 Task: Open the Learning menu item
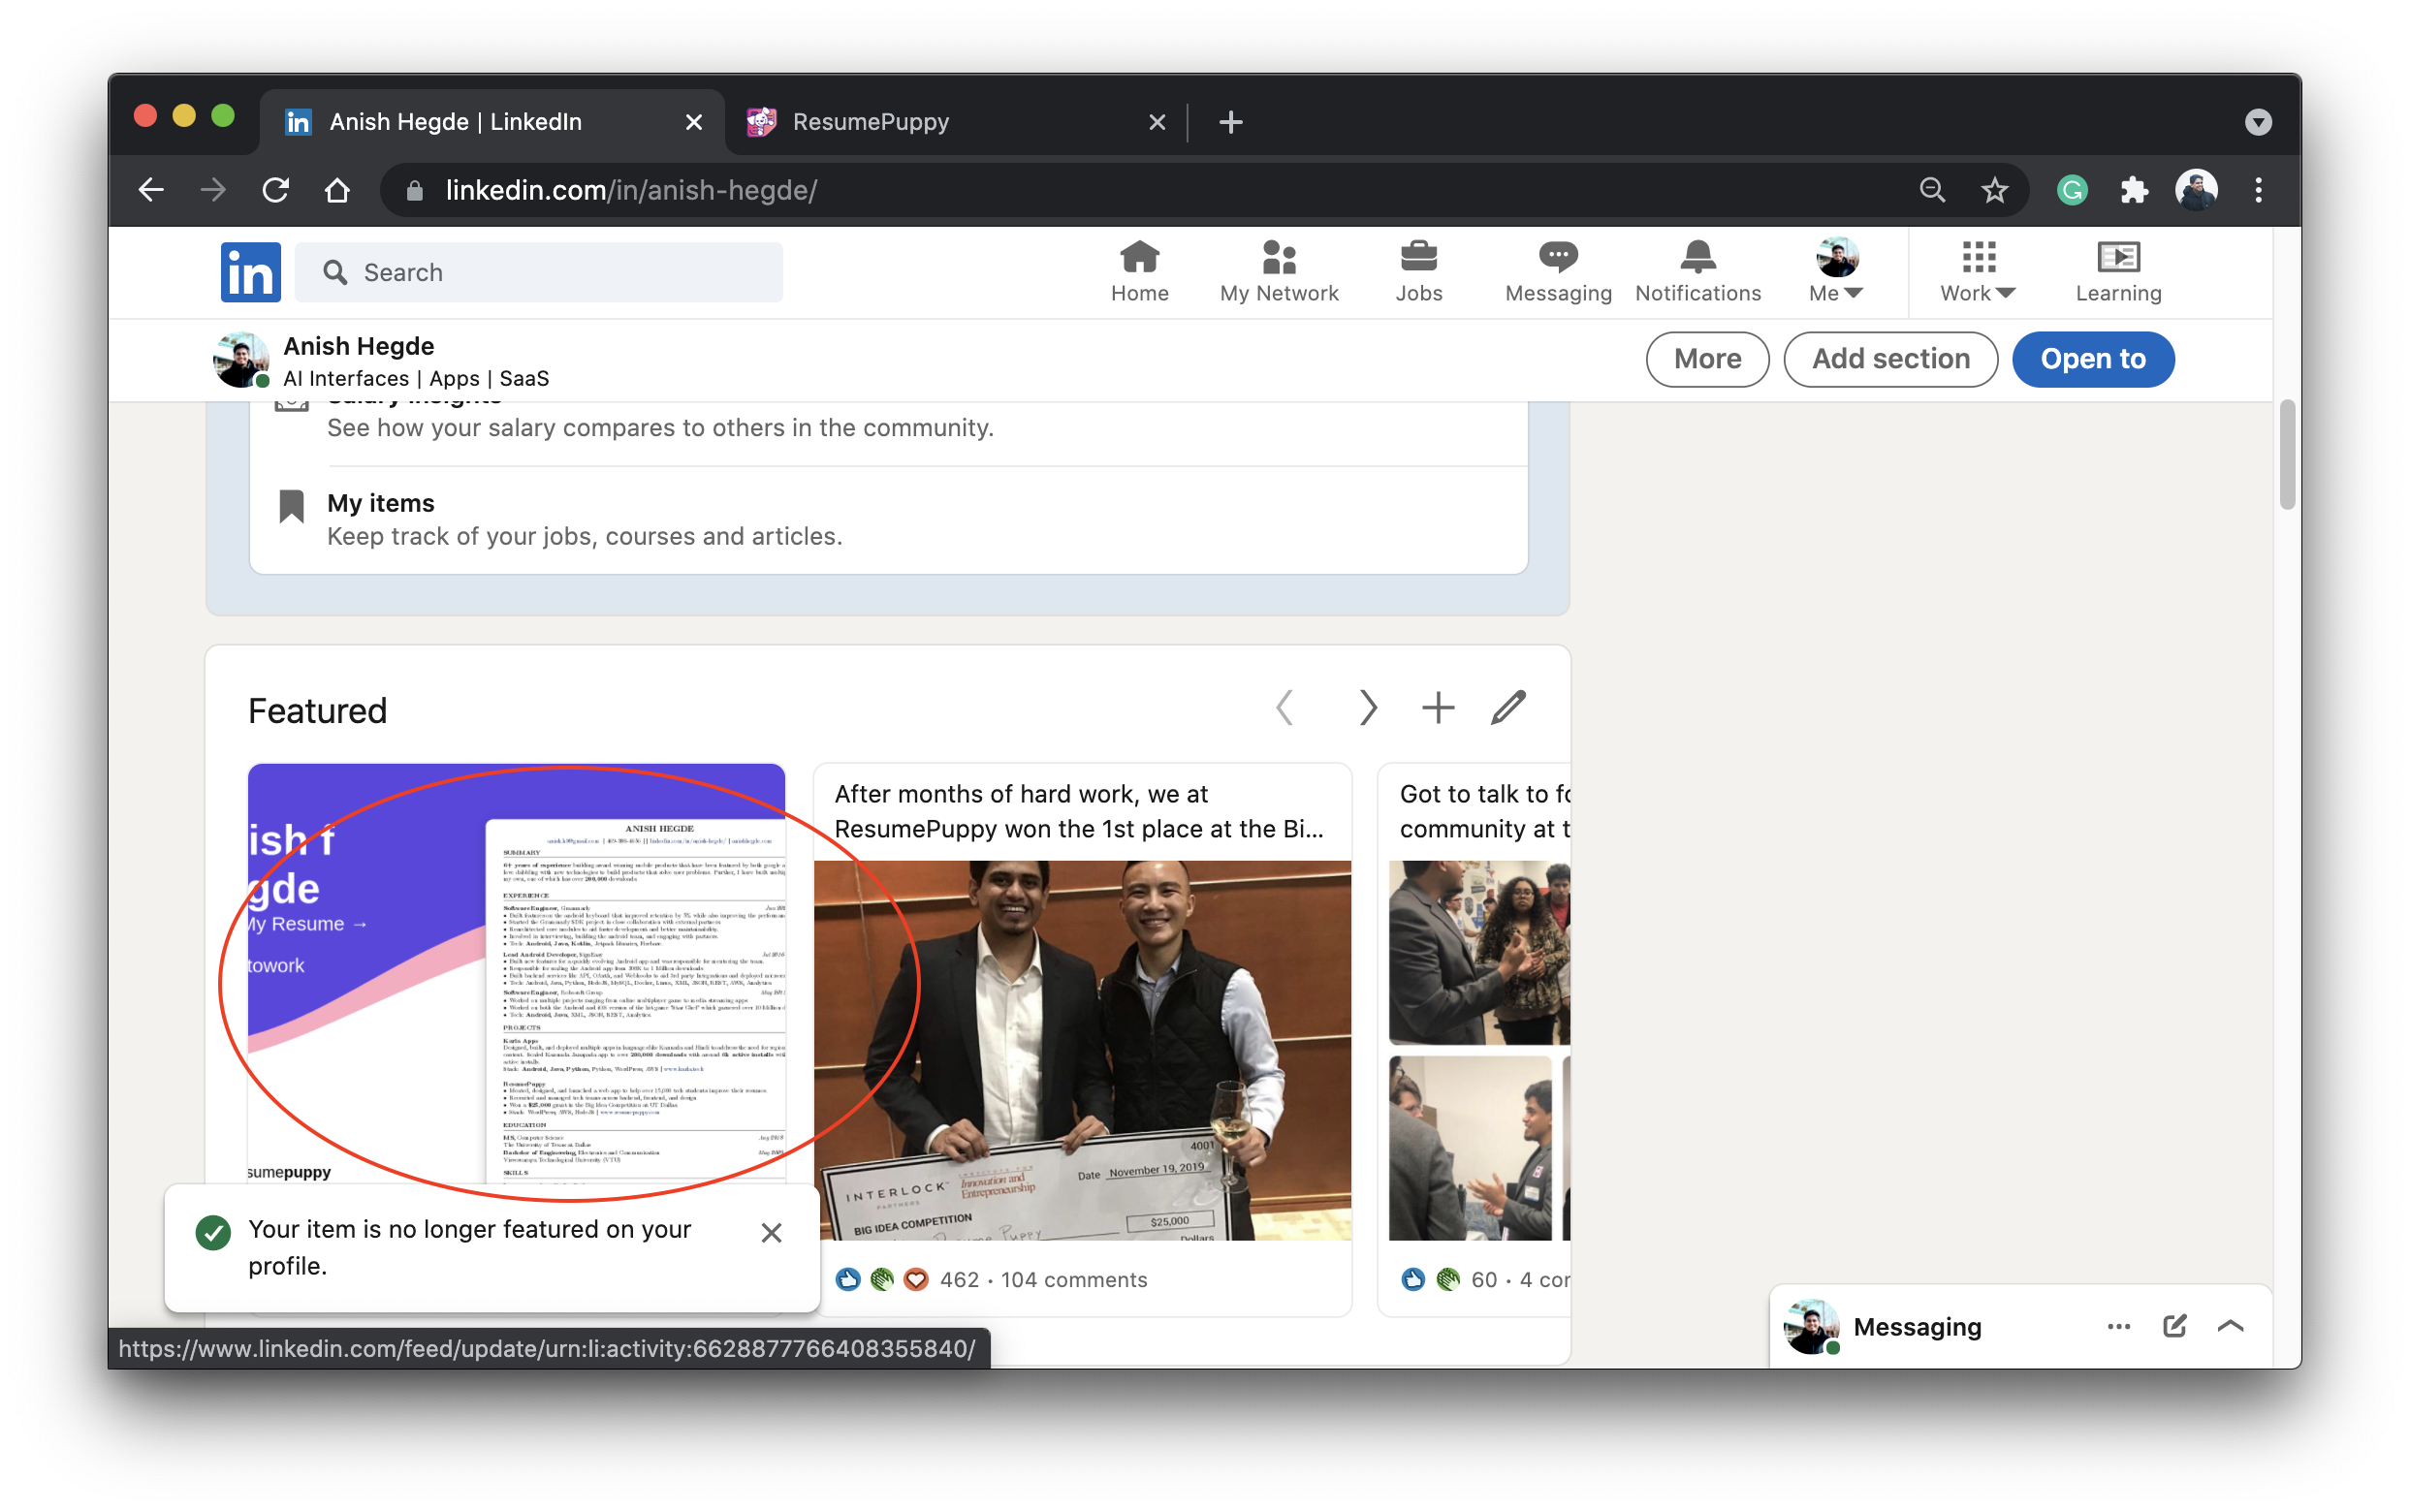coord(2118,271)
